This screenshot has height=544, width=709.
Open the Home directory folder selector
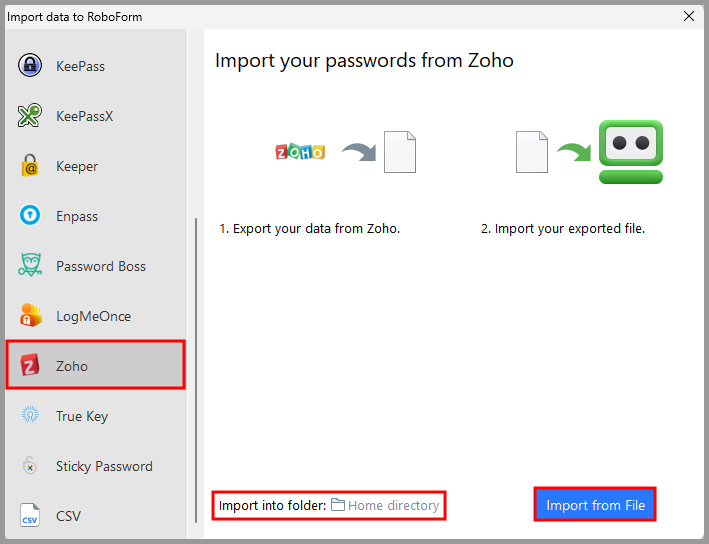click(392, 506)
